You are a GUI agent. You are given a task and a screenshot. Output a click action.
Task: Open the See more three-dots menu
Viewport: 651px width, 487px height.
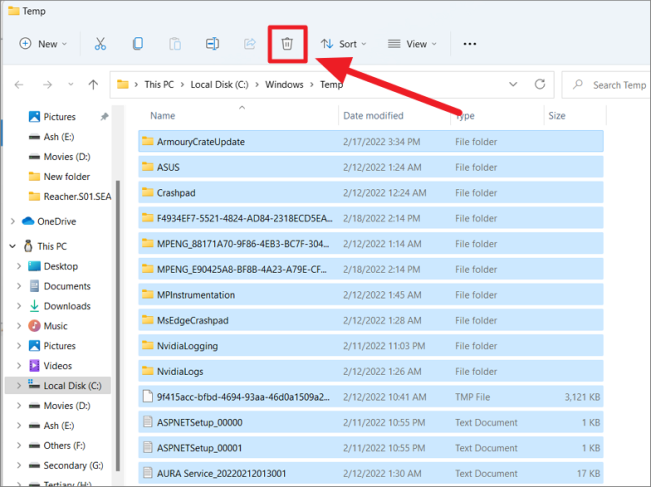470,44
